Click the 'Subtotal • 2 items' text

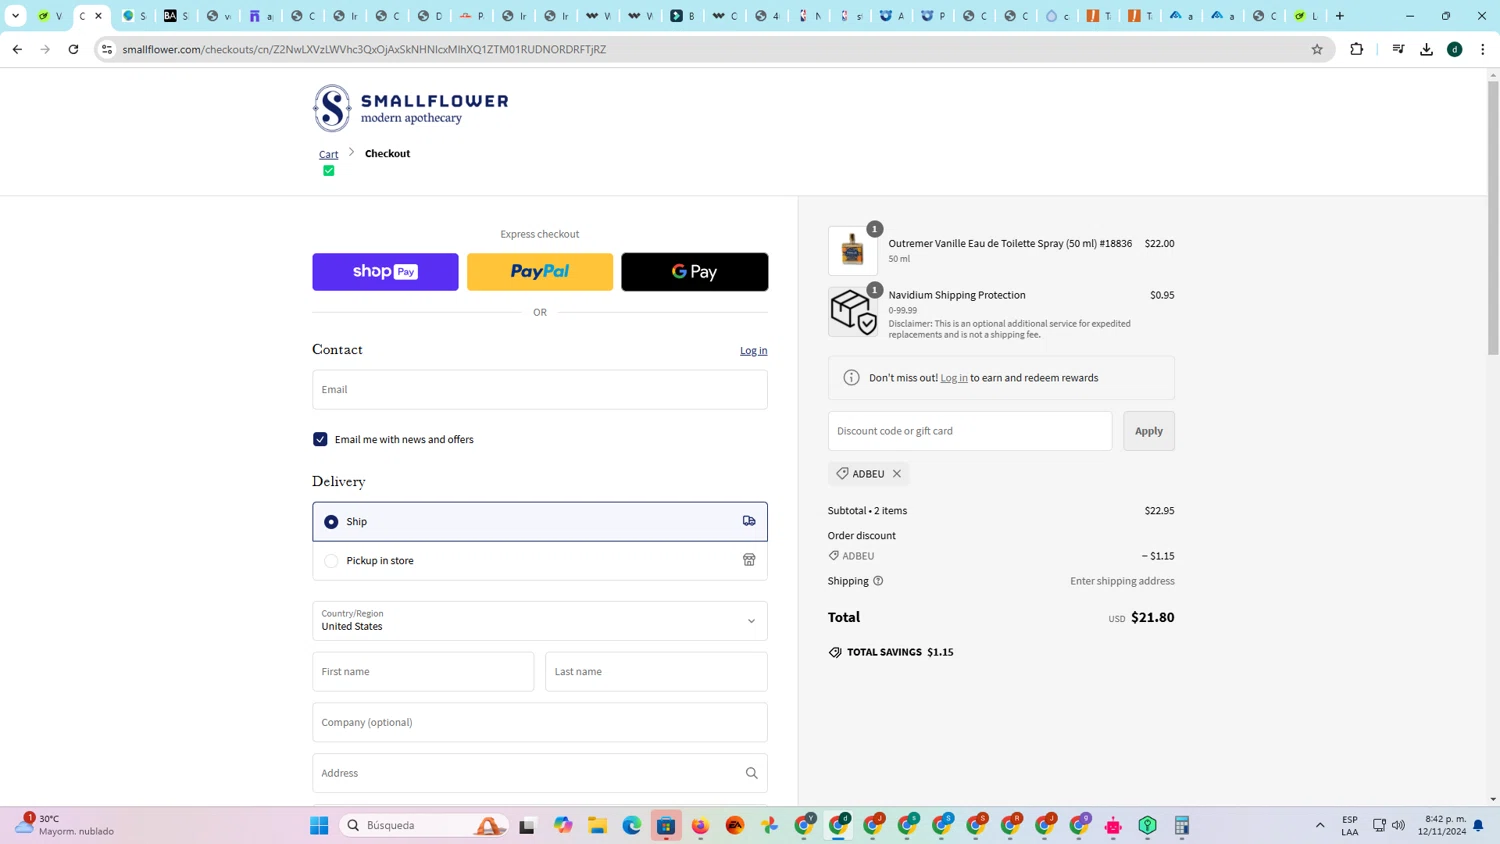(x=867, y=511)
